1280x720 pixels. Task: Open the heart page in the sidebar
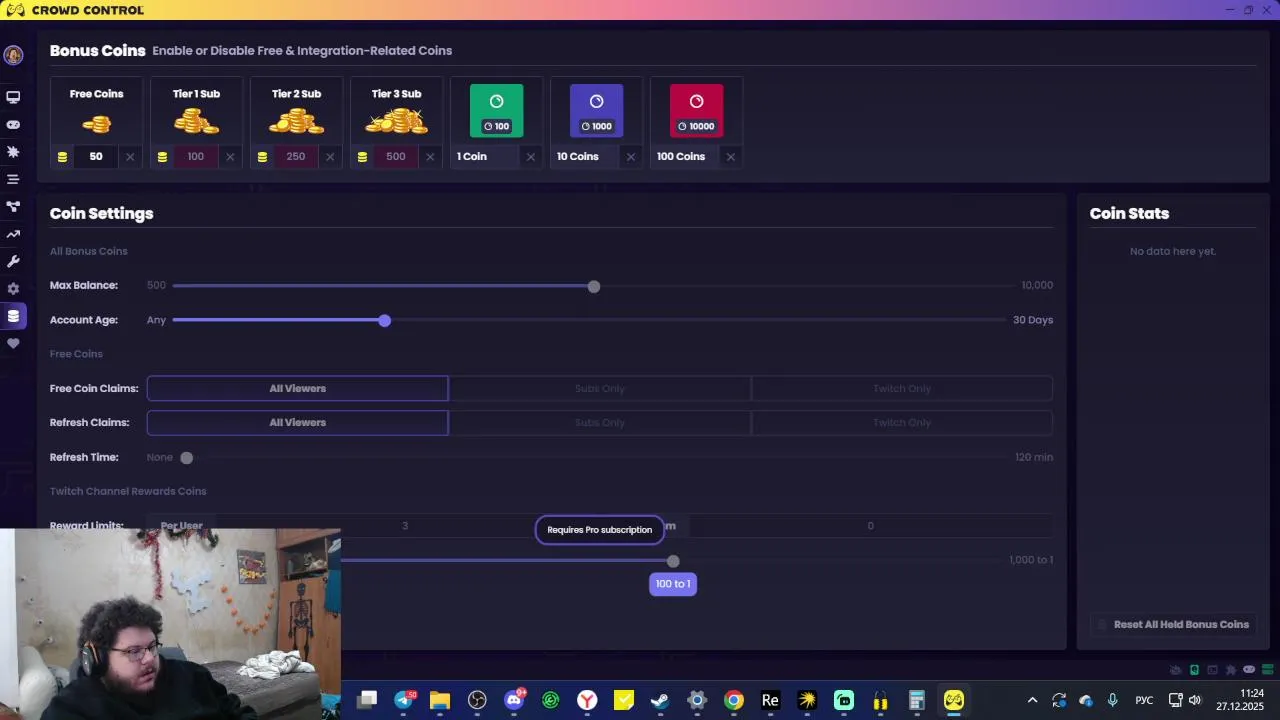[x=13, y=343]
